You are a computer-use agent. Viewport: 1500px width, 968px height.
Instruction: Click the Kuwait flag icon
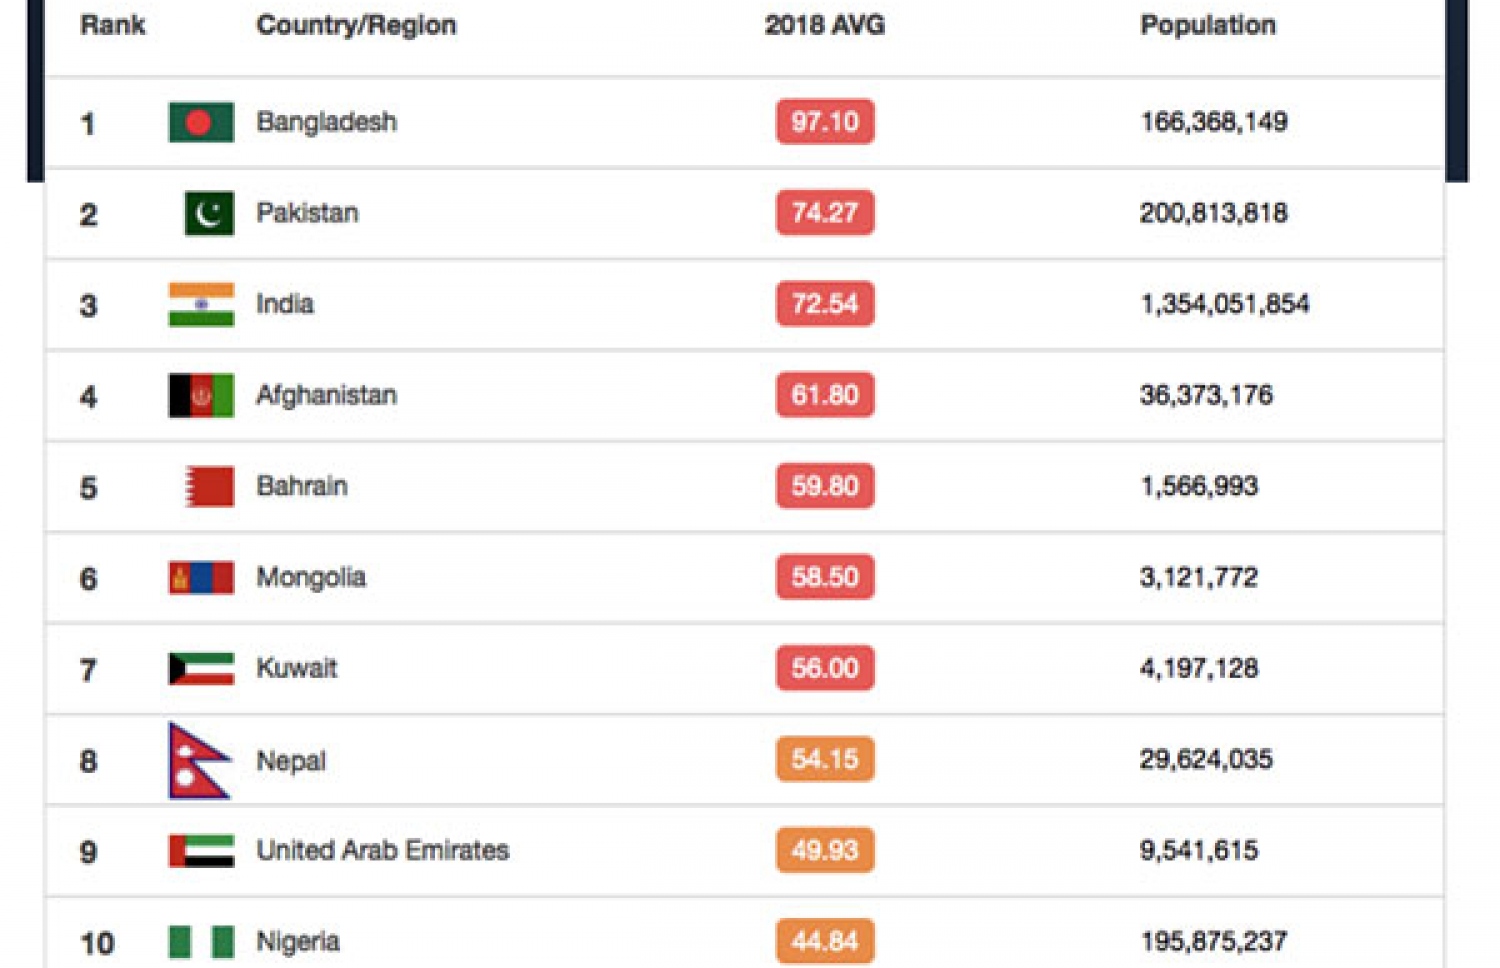coord(201,669)
